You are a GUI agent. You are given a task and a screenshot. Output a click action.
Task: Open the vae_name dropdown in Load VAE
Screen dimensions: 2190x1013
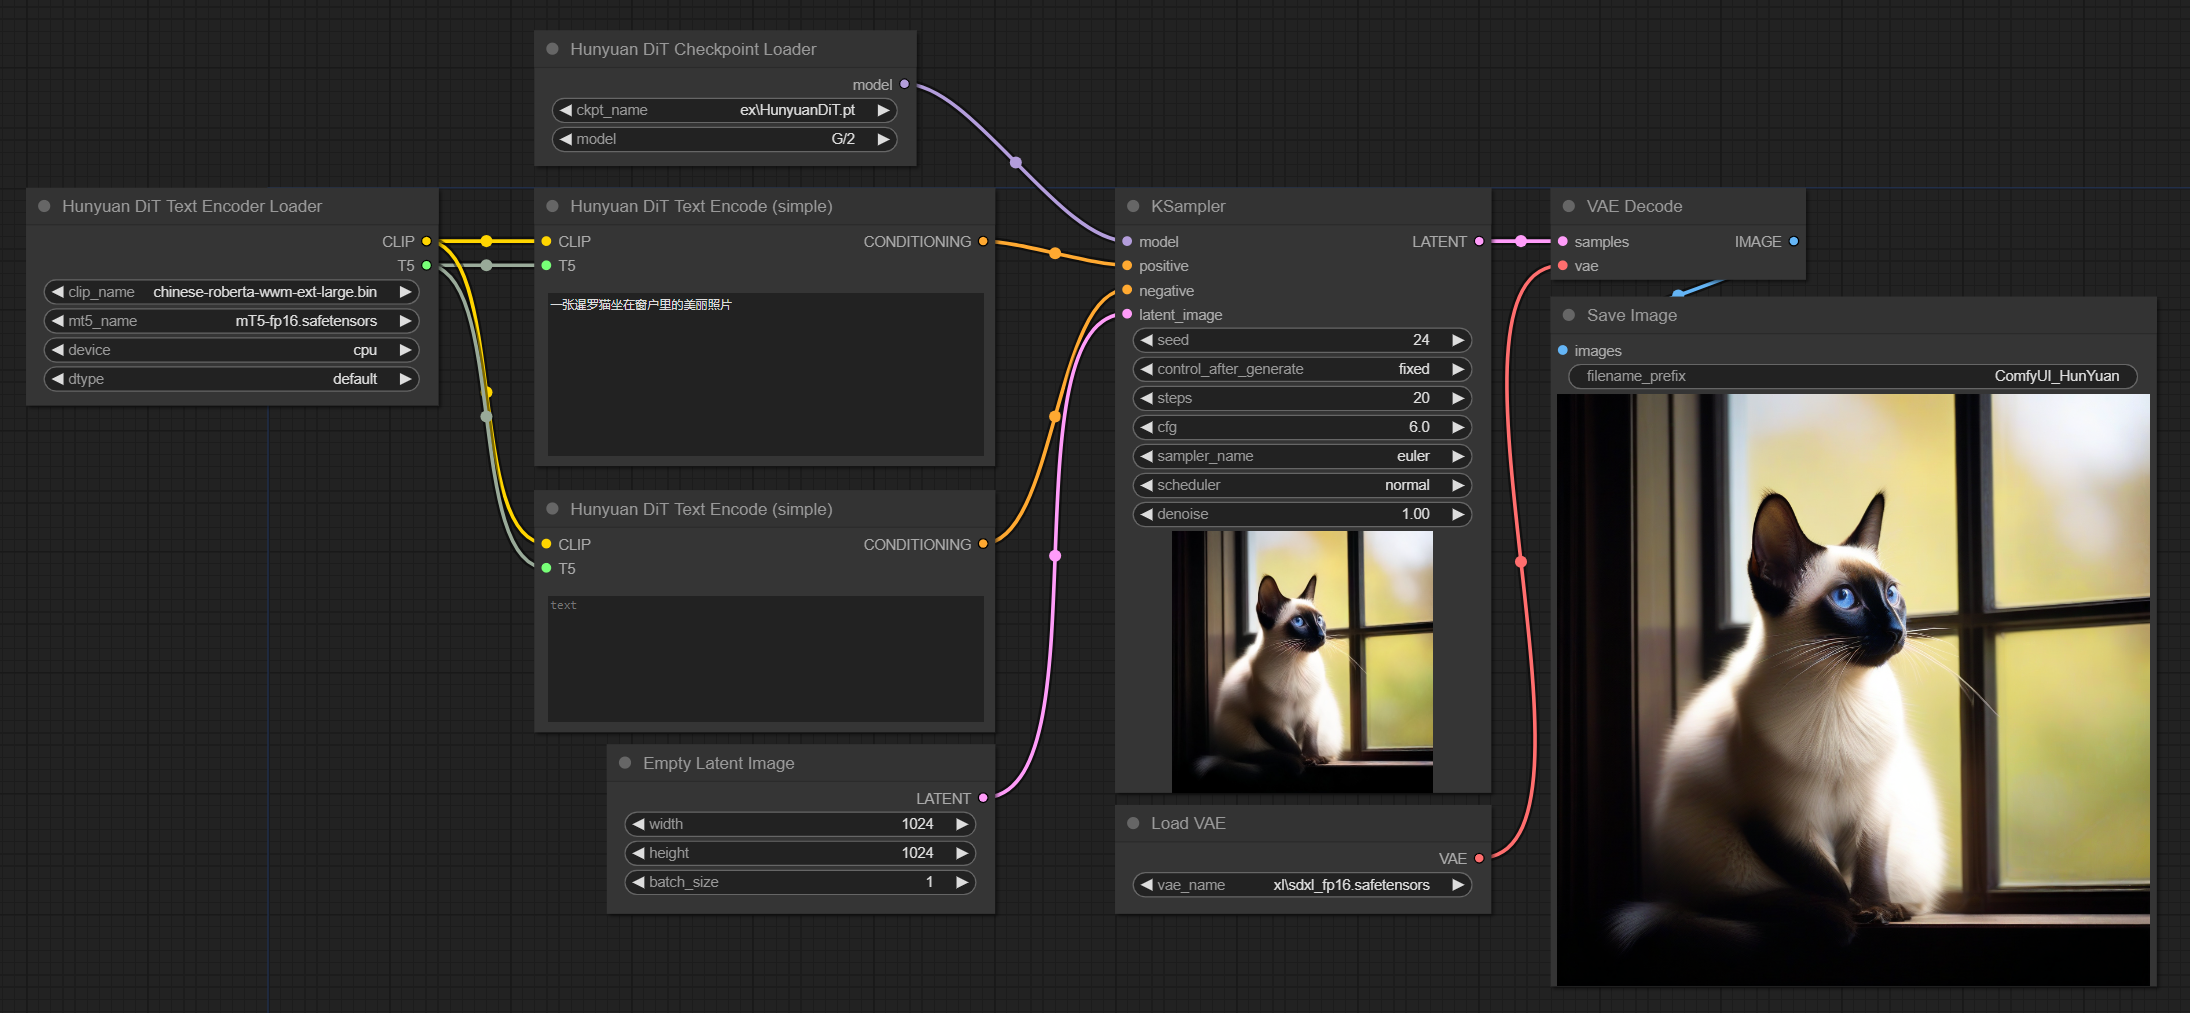click(x=1302, y=885)
